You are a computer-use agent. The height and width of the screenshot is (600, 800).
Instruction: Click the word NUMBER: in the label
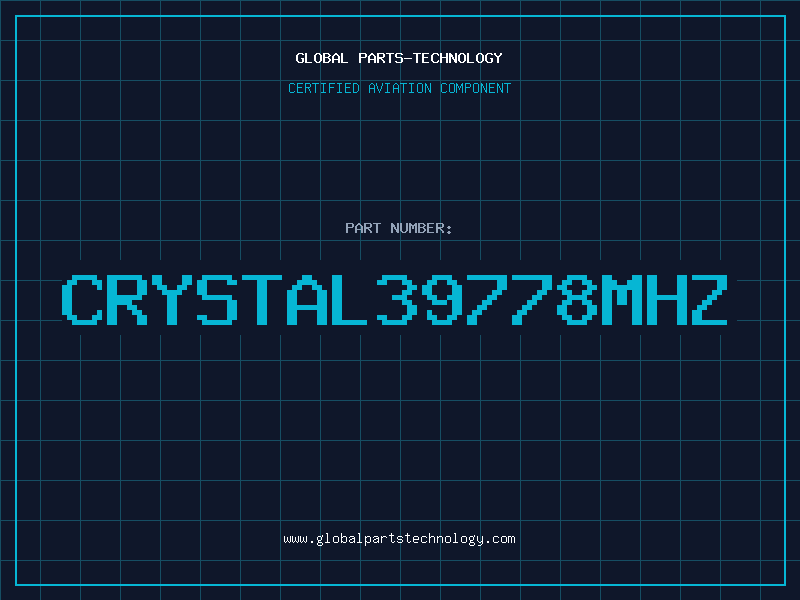coord(421,228)
